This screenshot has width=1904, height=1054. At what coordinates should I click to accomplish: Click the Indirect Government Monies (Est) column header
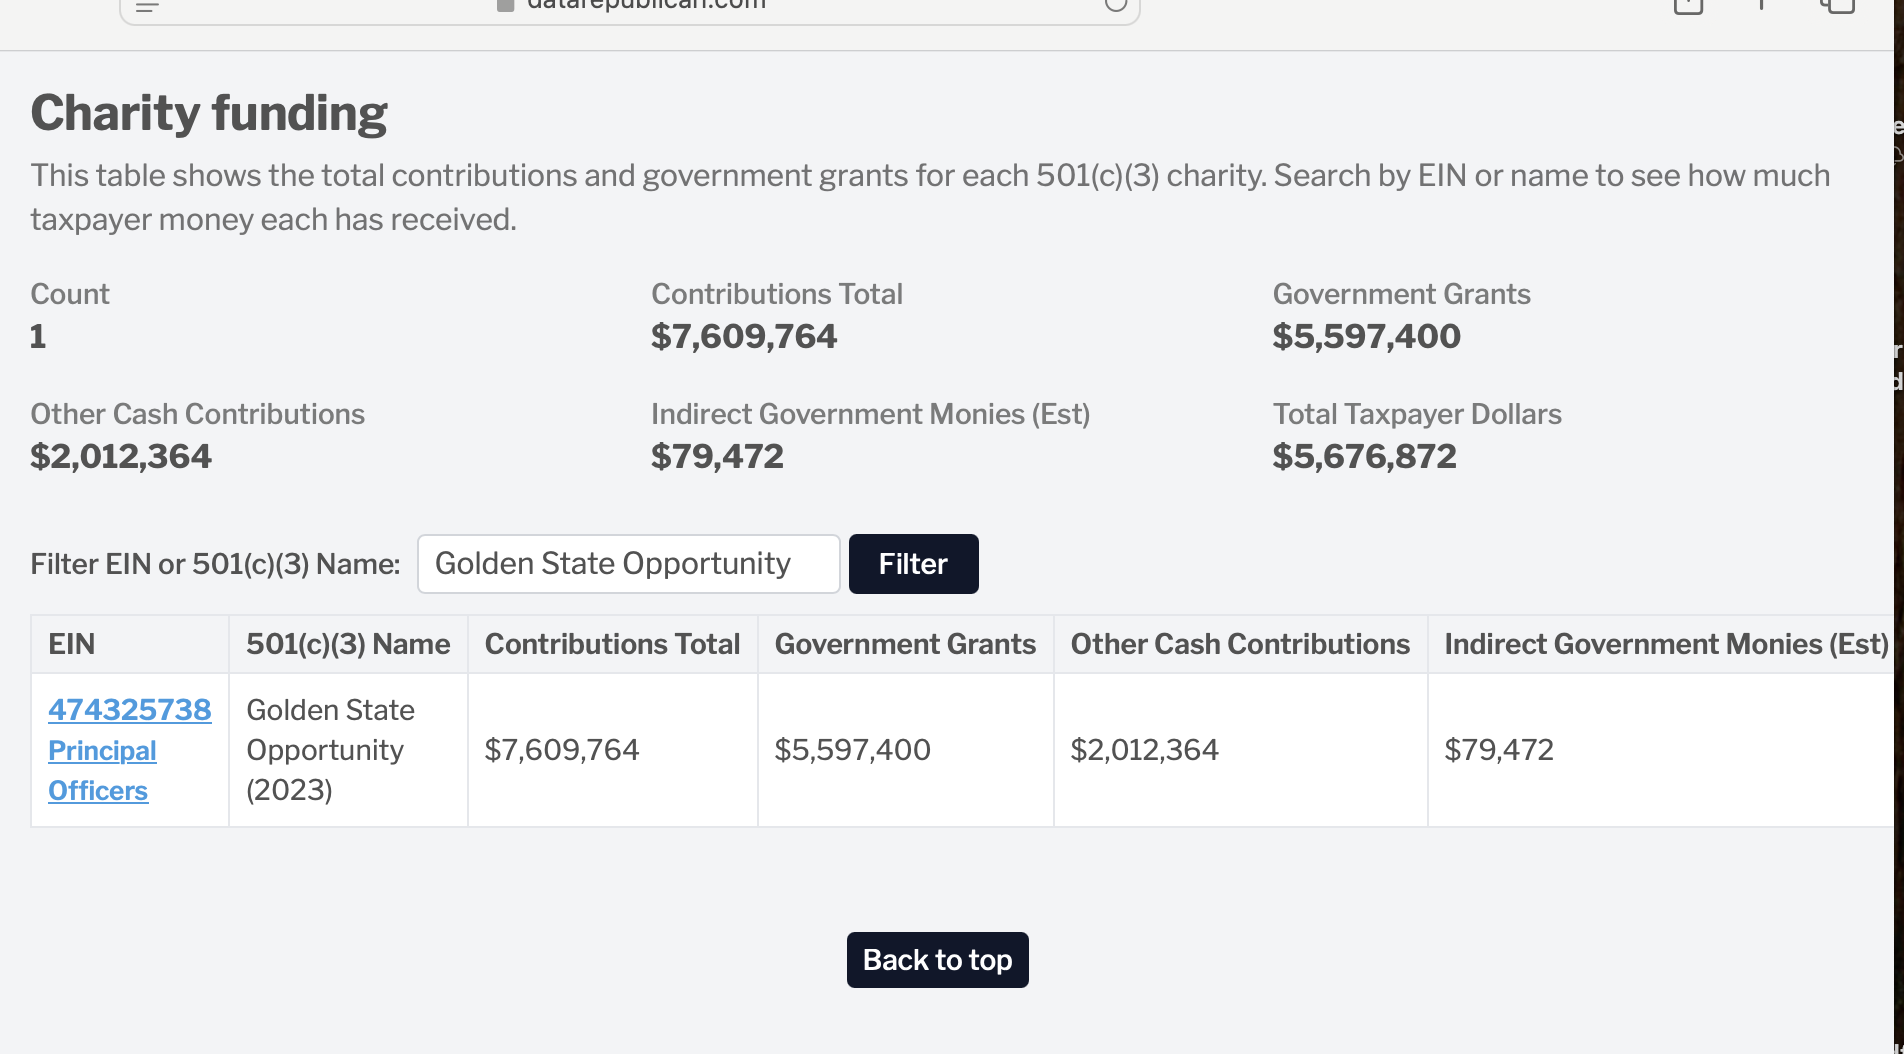[1666, 644]
